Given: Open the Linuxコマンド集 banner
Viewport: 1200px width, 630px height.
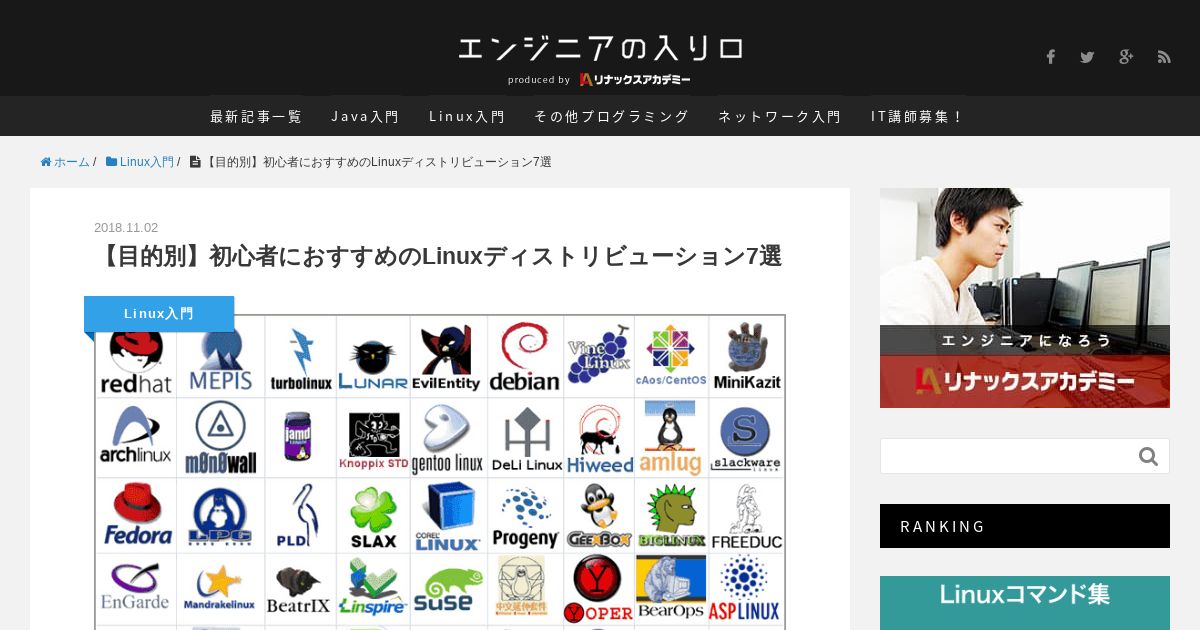Looking at the screenshot, I should [x=1025, y=603].
